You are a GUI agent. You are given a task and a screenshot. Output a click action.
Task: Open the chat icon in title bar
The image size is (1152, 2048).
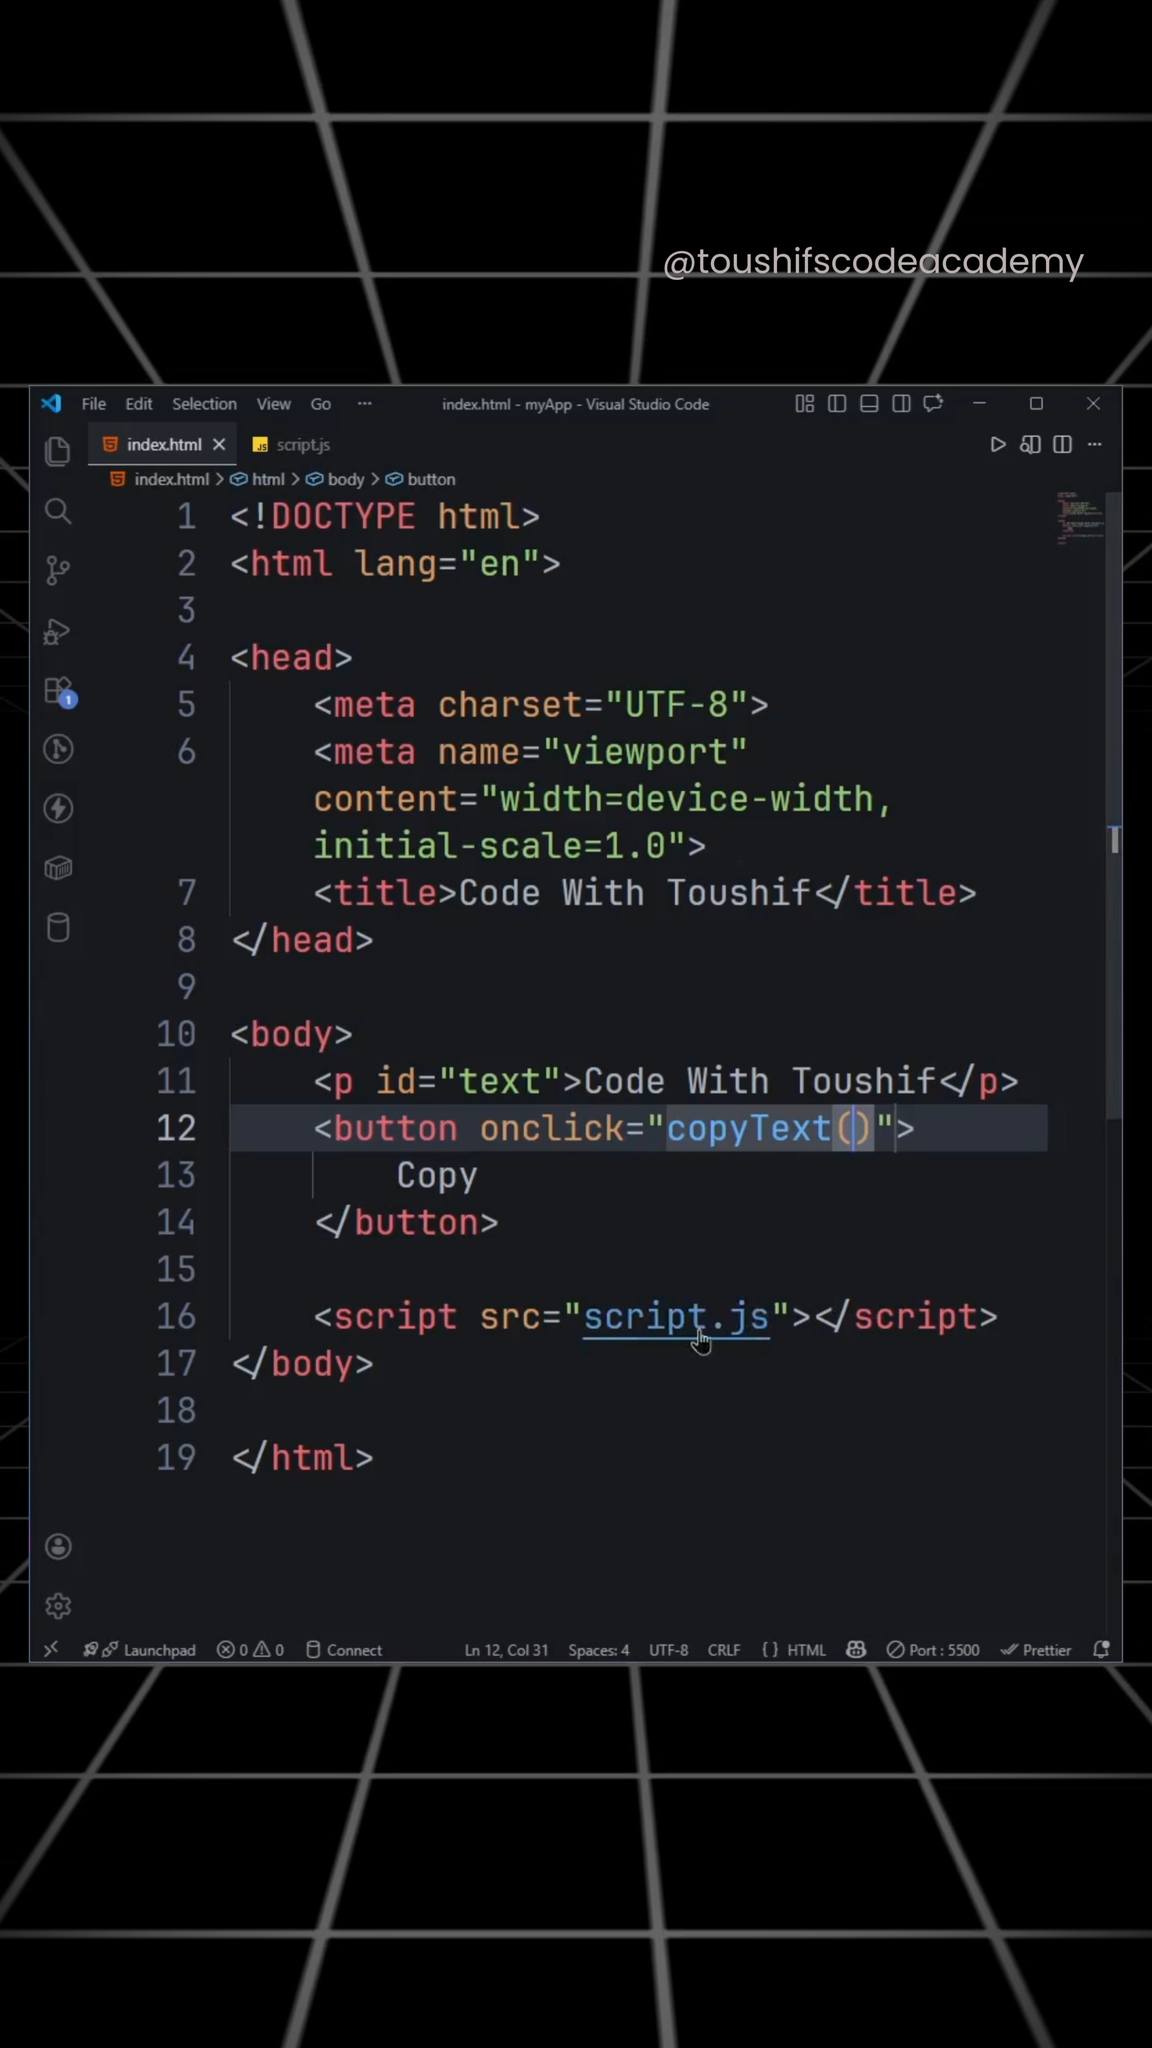pyautogui.click(x=933, y=404)
